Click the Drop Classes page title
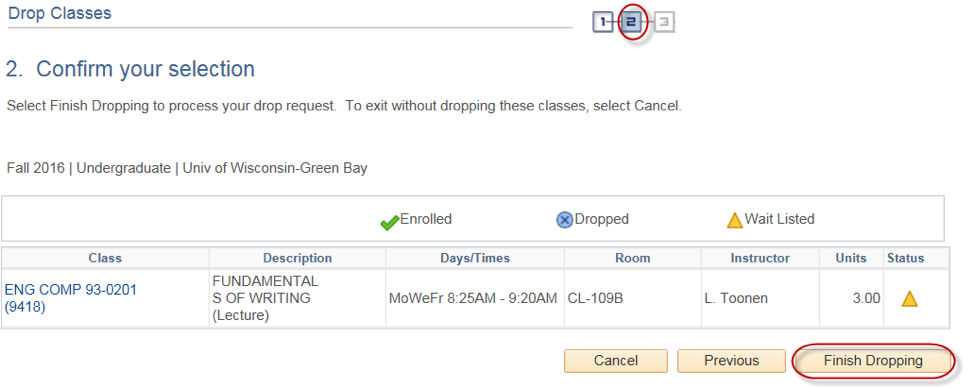This screenshot has width=975, height=388. click(x=60, y=13)
